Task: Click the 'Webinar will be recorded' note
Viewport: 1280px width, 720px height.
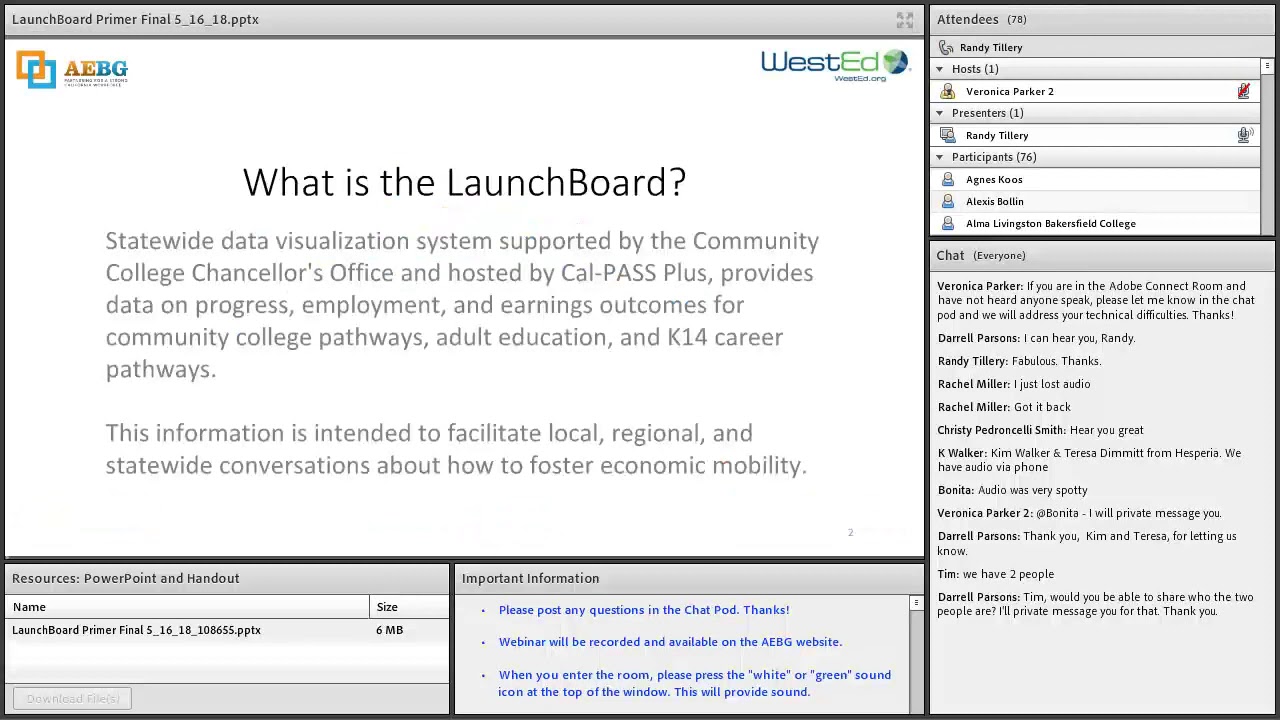Action: click(670, 642)
